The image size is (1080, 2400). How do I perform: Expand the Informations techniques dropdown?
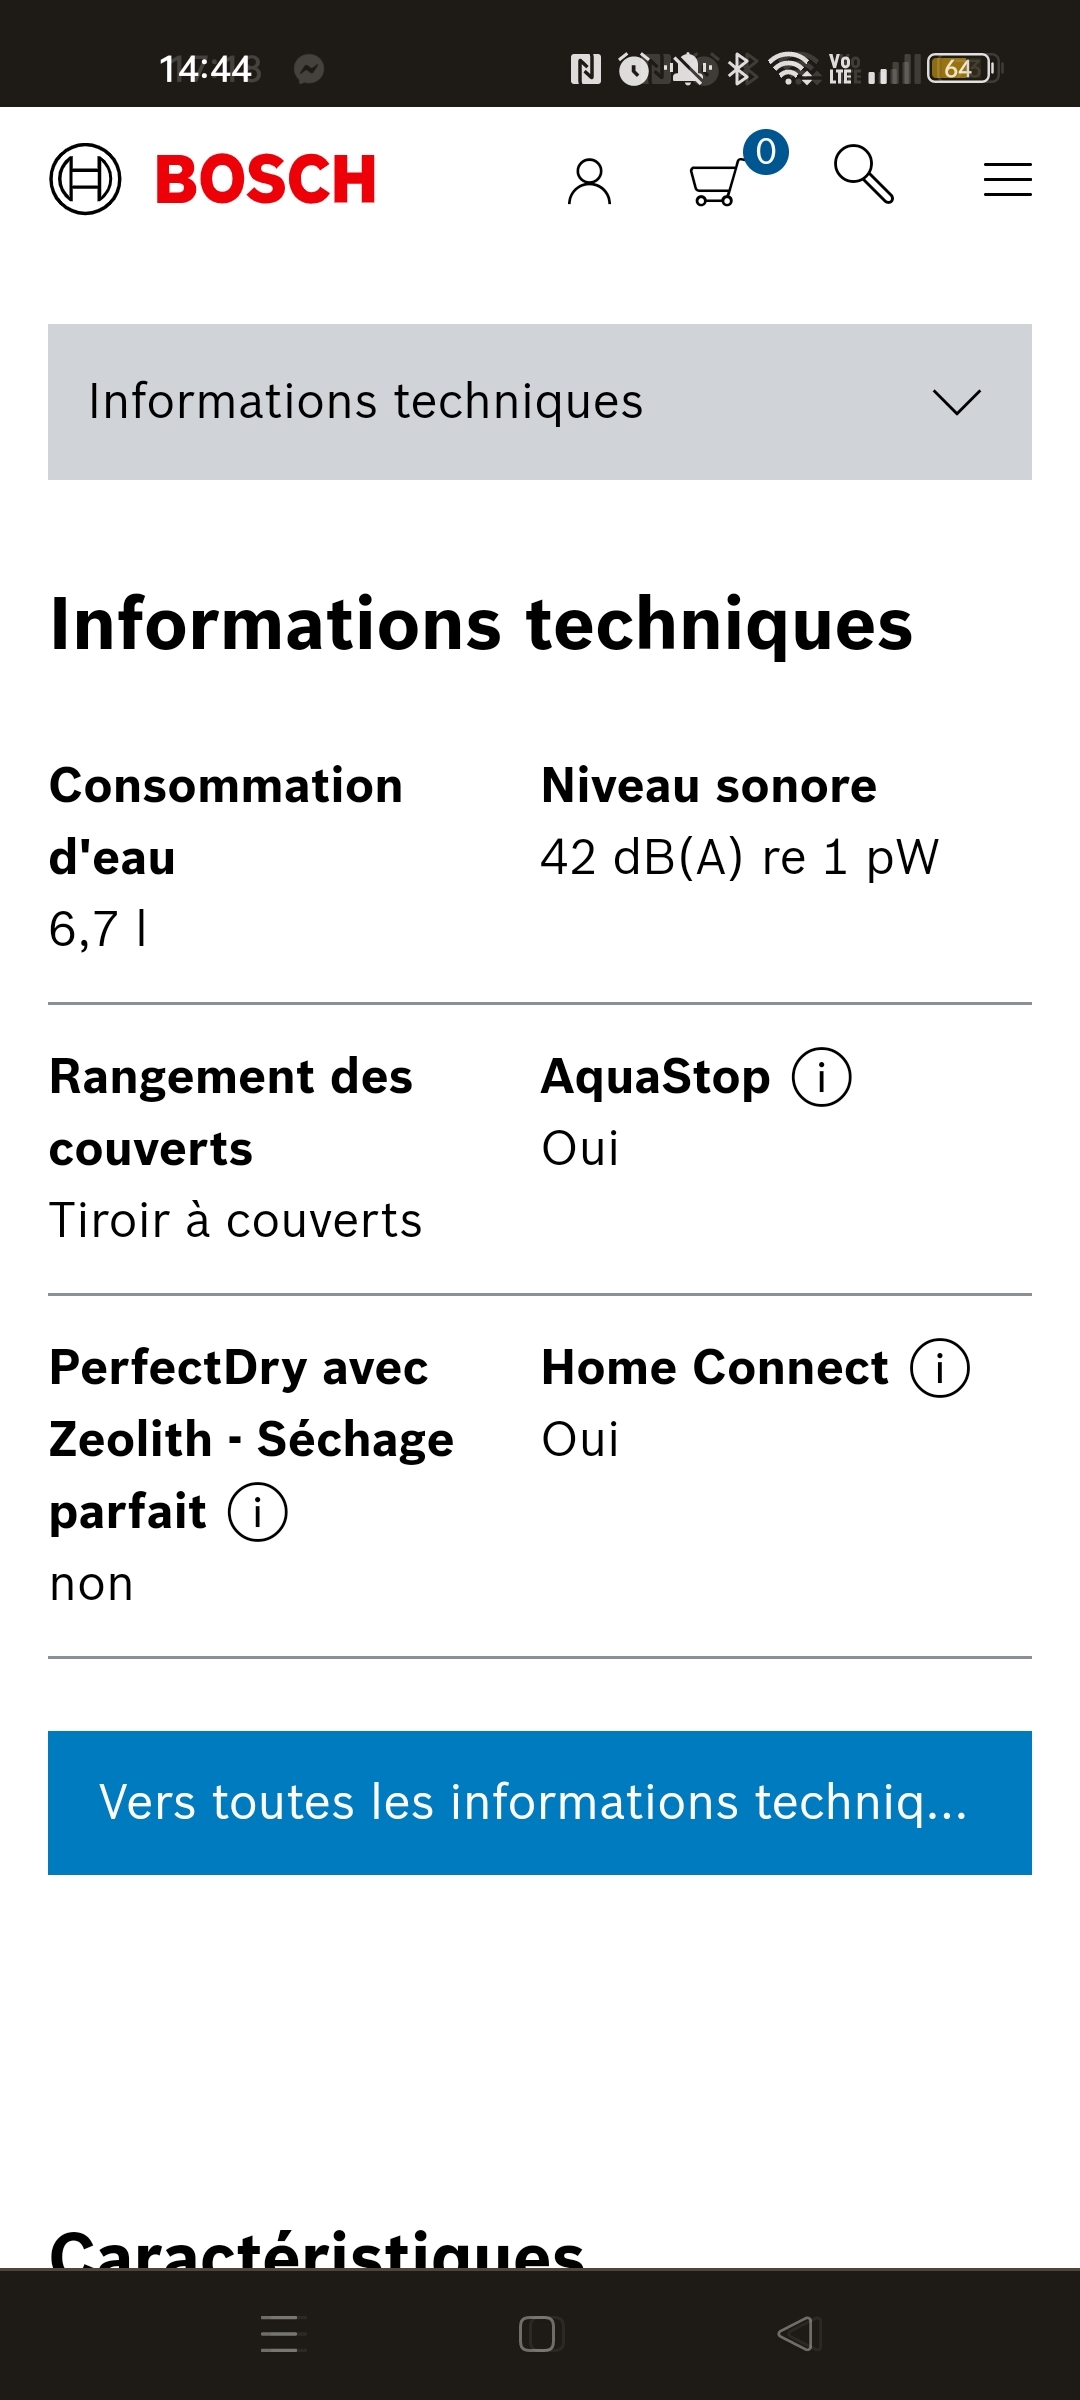[x=540, y=402]
